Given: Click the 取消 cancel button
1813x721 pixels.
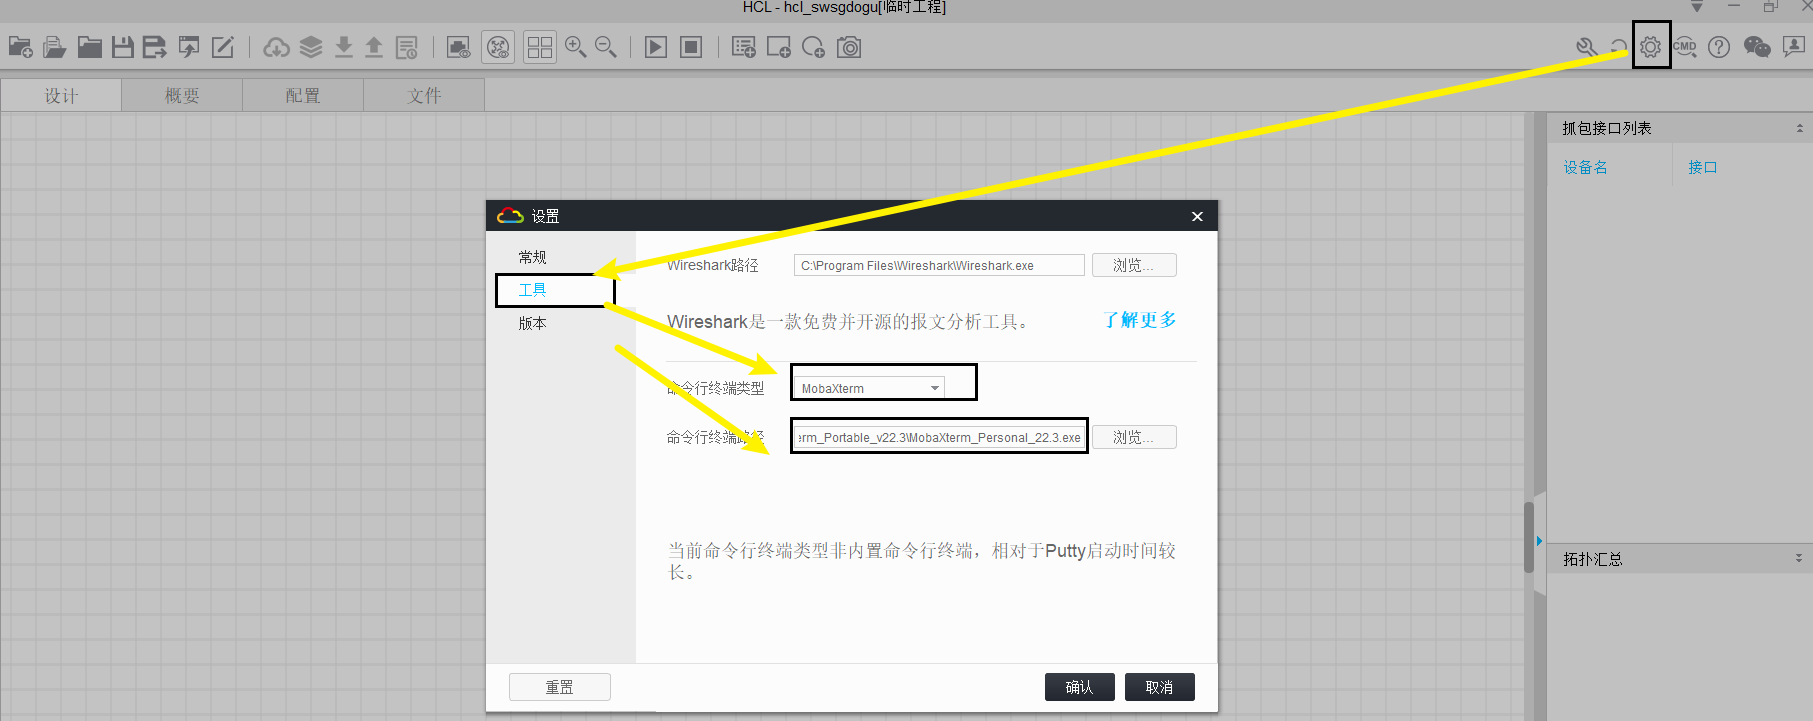Looking at the screenshot, I should pyautogui.click(x=1160, y=687).
